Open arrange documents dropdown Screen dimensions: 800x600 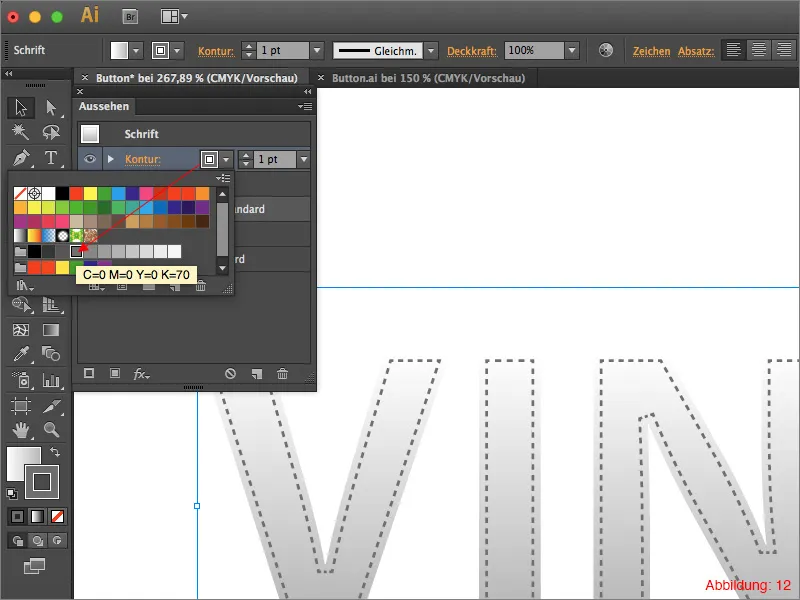click(174, 17)
